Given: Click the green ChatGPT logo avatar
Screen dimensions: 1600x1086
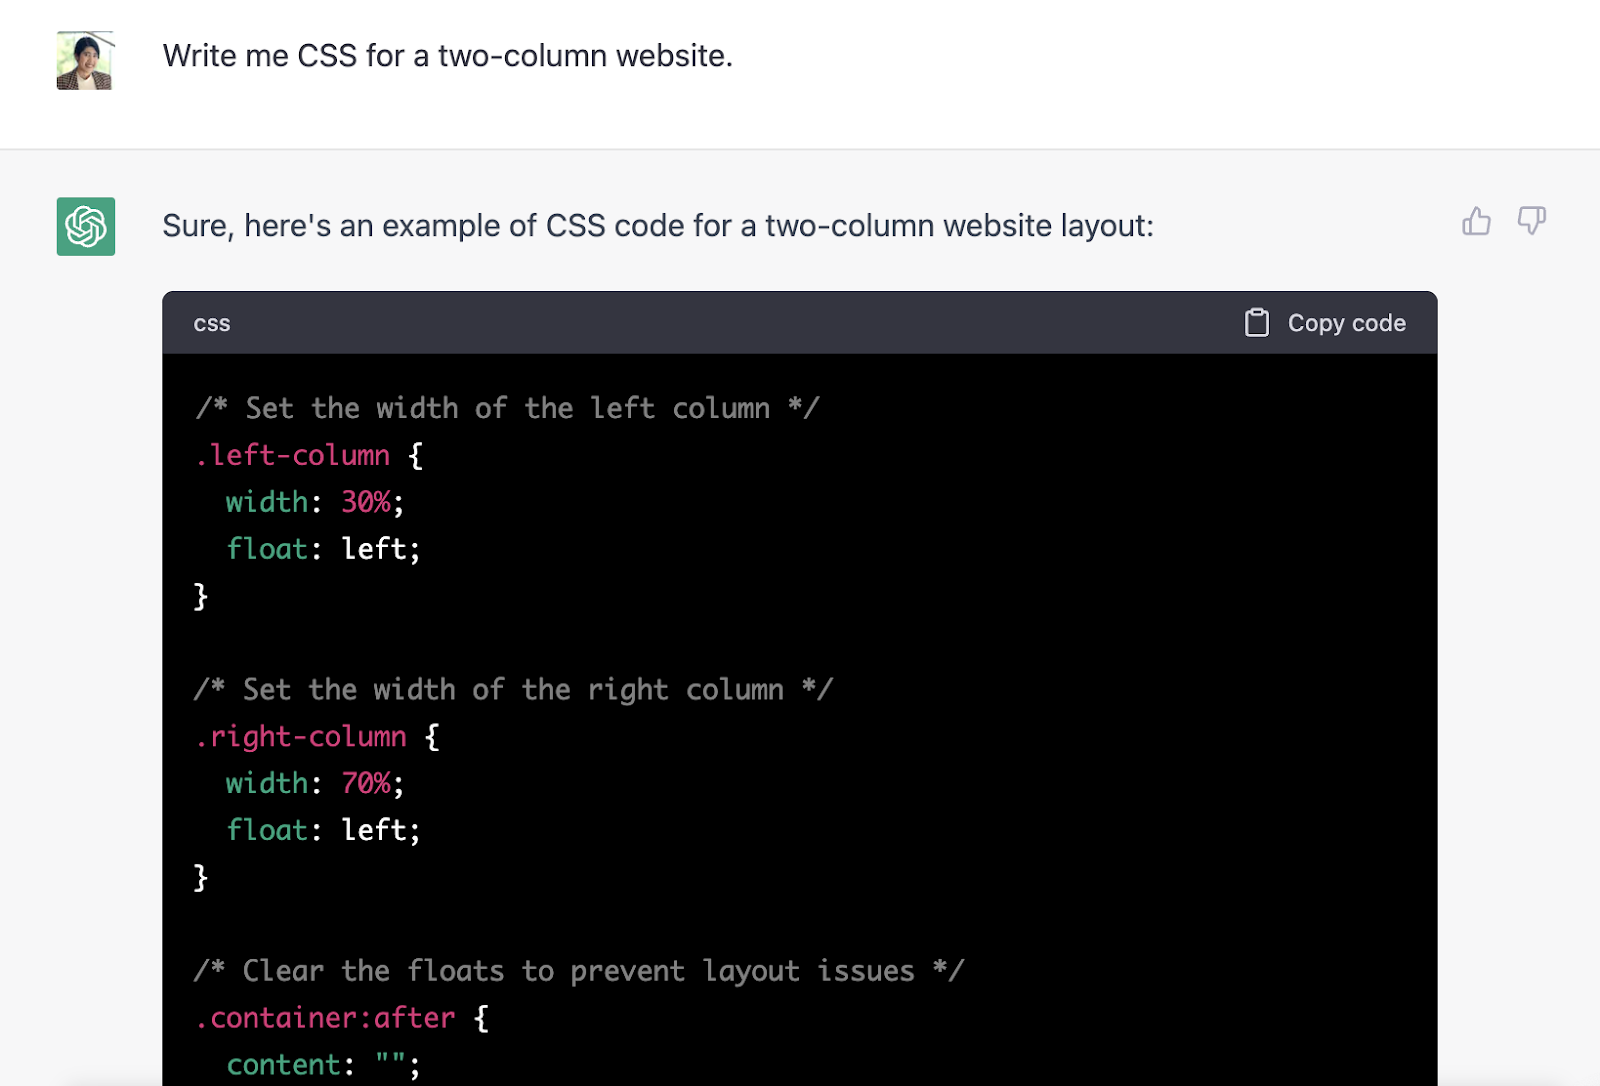Looking at the screenshot, I should [86, 226].
